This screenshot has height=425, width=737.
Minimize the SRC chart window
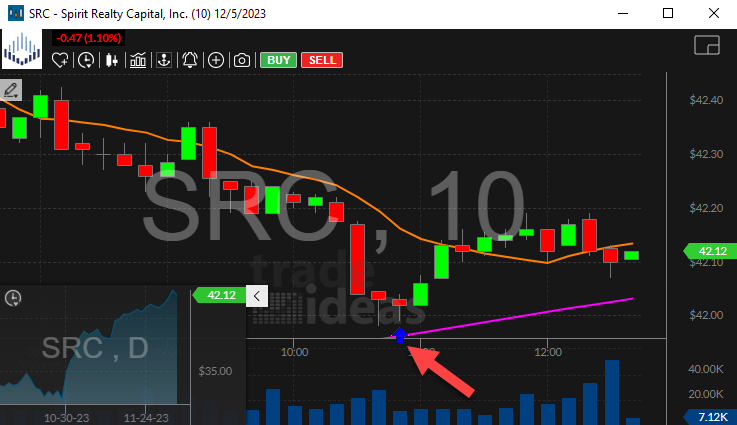click(x=623, y=13)
